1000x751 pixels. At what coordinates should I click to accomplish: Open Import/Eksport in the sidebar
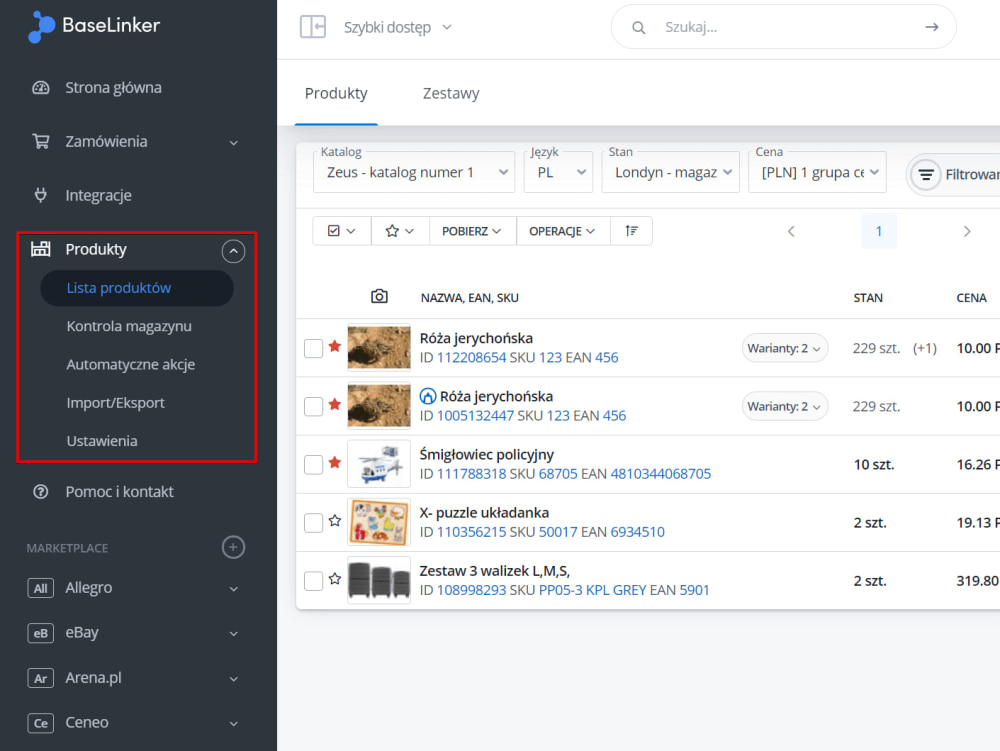(115, 402)
